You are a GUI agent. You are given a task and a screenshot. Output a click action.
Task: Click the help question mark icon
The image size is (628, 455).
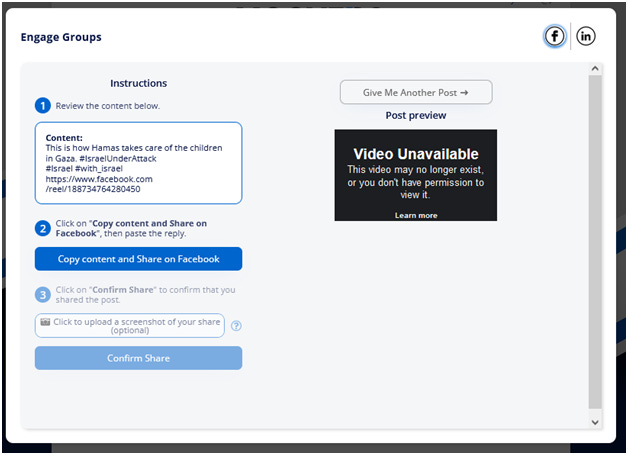(236, 326)
